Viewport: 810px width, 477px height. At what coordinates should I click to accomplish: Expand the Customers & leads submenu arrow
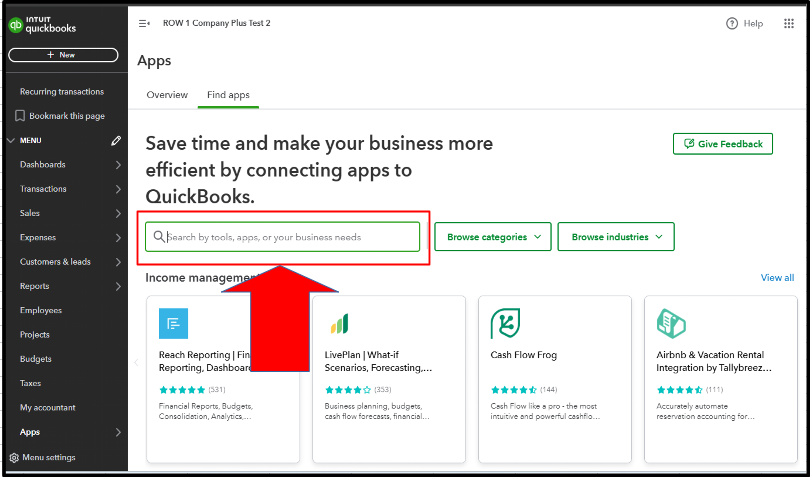[x=118, y=262]
